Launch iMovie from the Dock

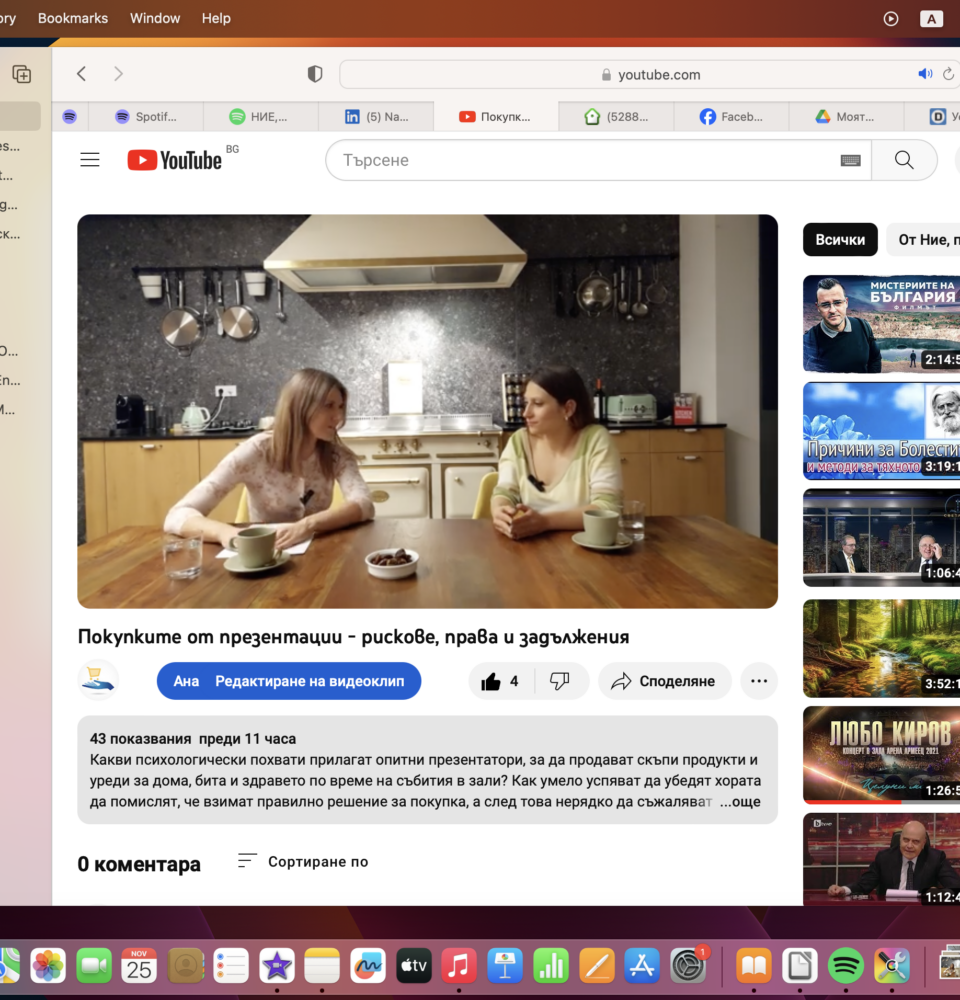277,966
